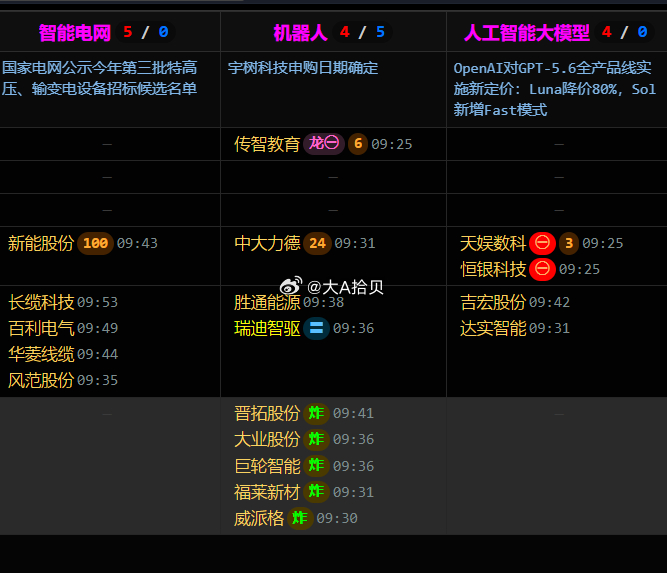The height and width of the screenshot is (573, 667).
Task: Open stock 福莱新材
Action: point(267,492)
